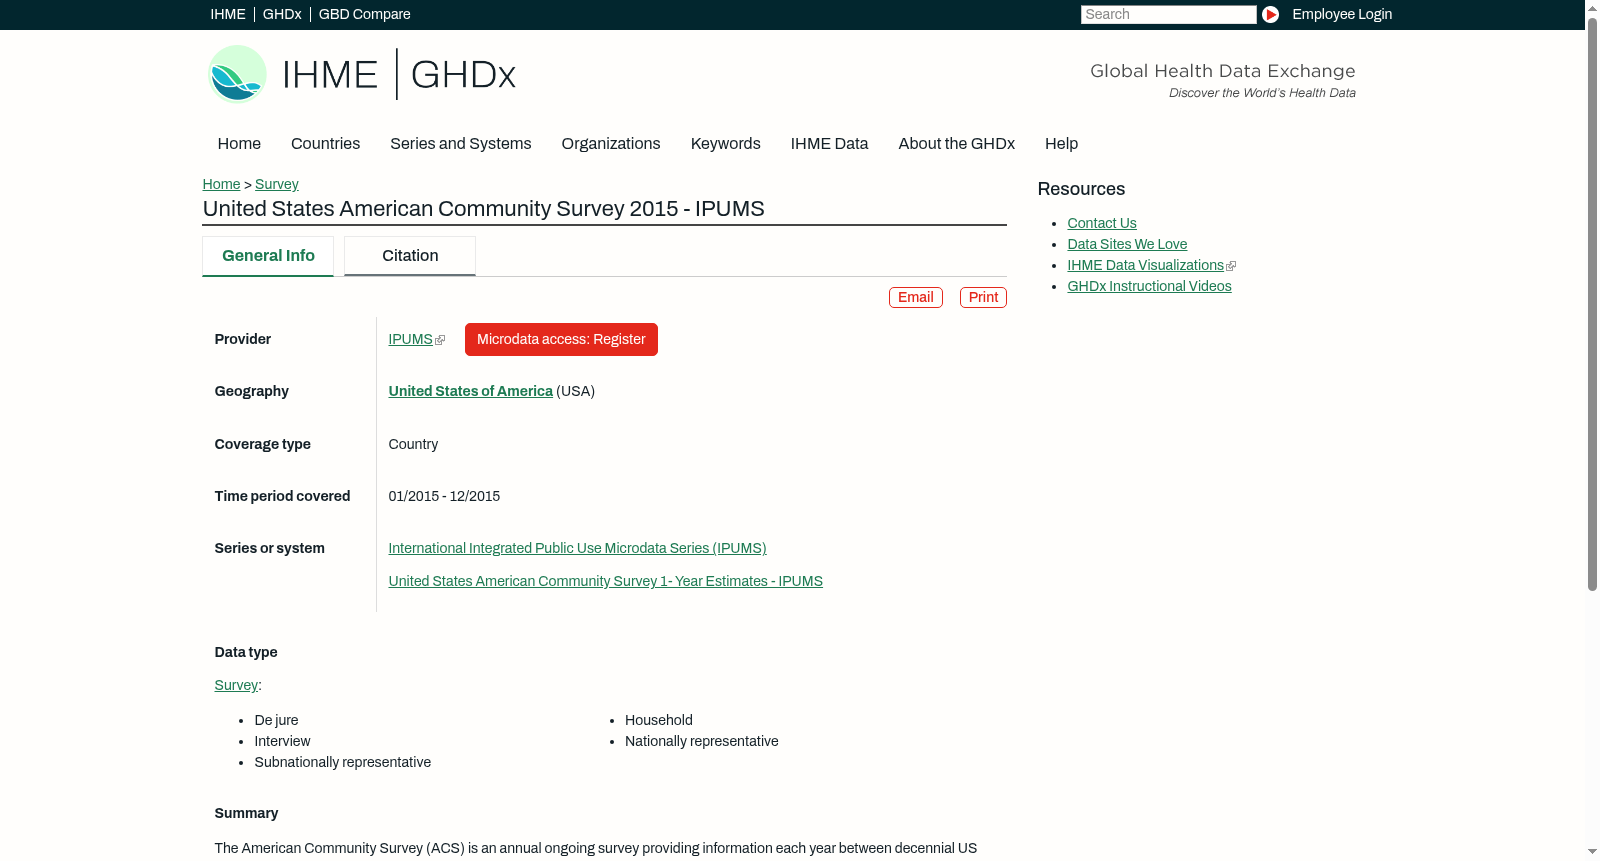
Task: Open the Help menu item
Action: coord(1061,144)
